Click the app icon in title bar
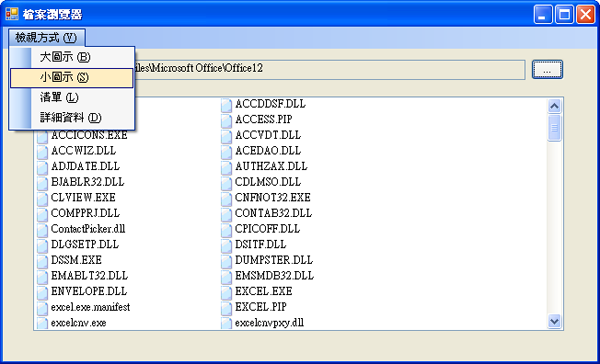 (11, 14)
